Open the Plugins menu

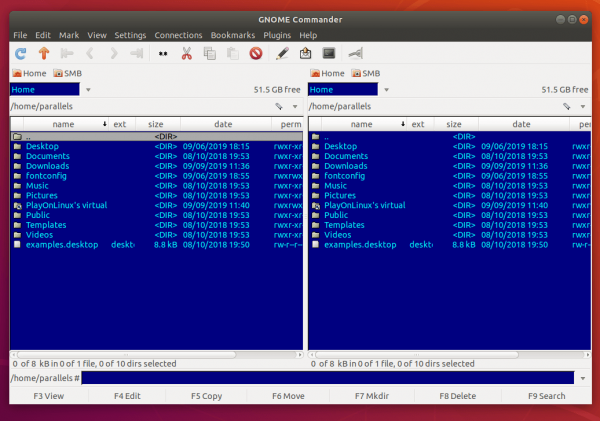coord(277,35)
